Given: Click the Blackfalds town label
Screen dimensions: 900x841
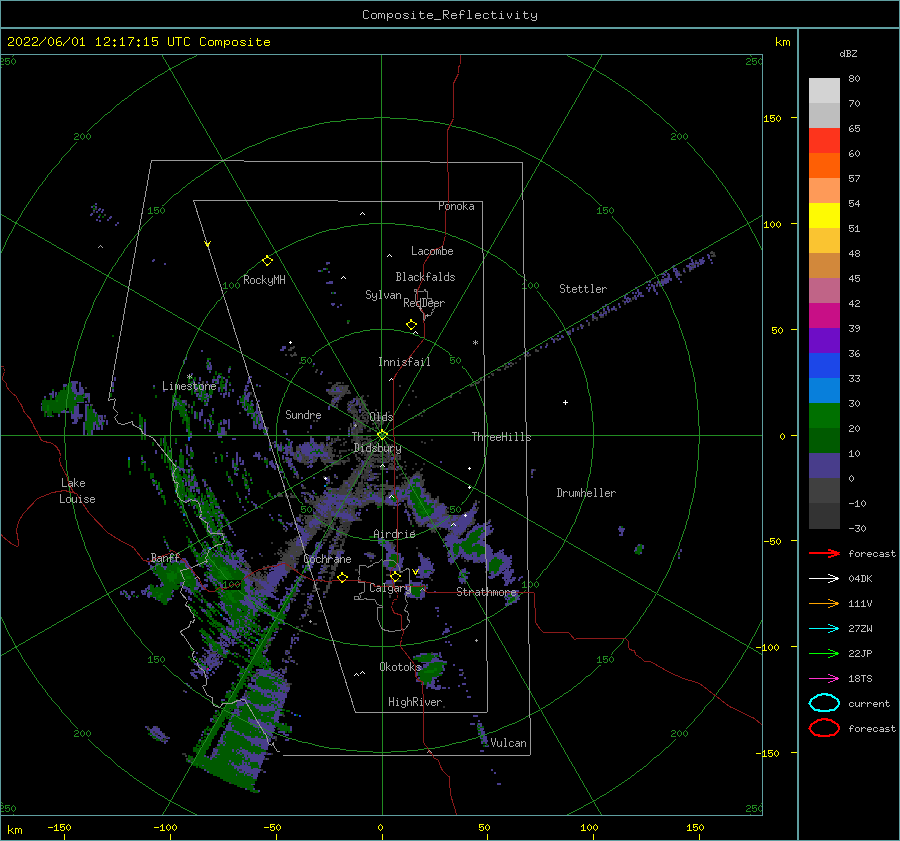Looking at the screenshot, I should [425, 277].
